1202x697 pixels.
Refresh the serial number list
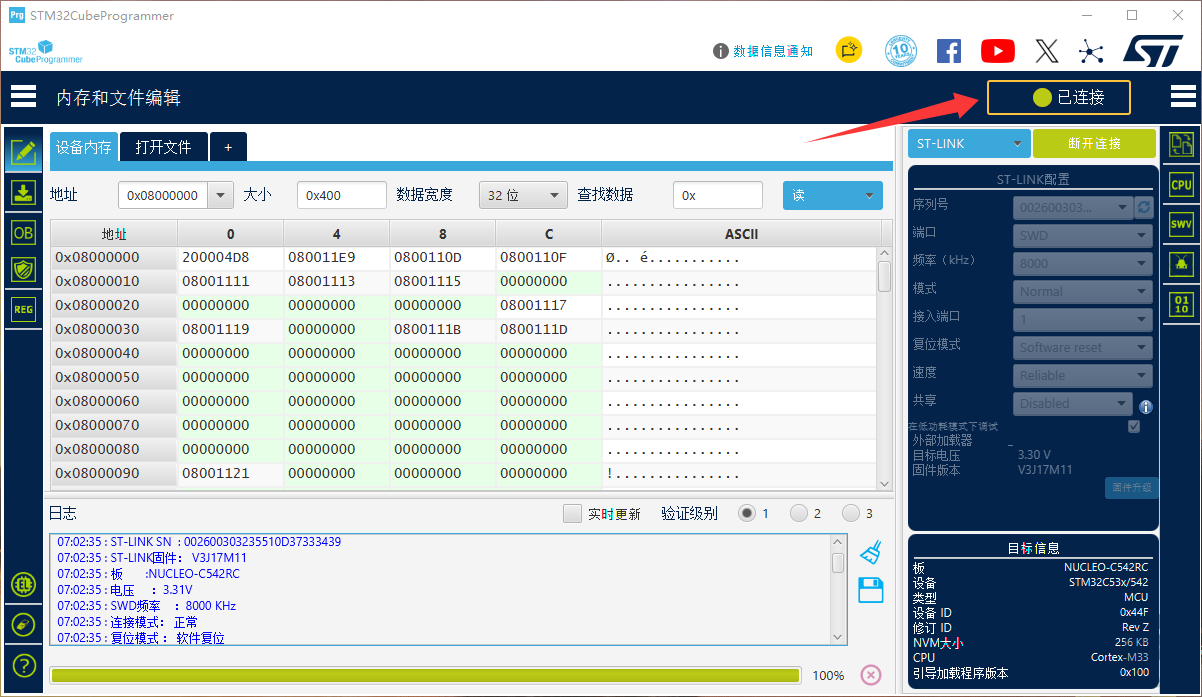(x=1144, y=208)
